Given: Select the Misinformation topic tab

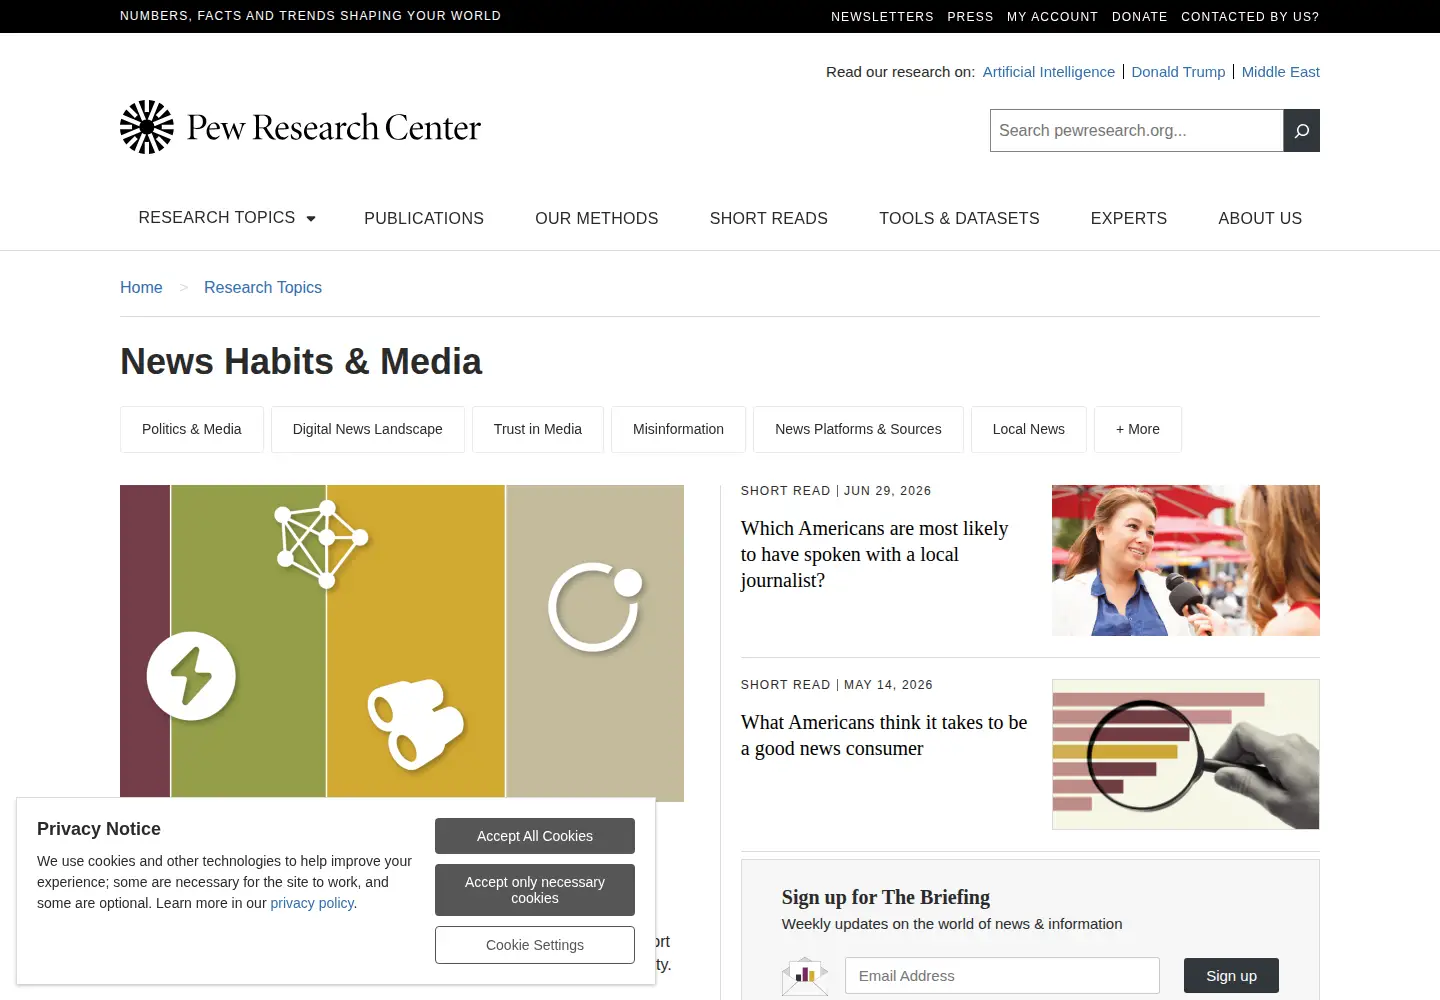Looking at the screenshot, I should click(678, 429).
